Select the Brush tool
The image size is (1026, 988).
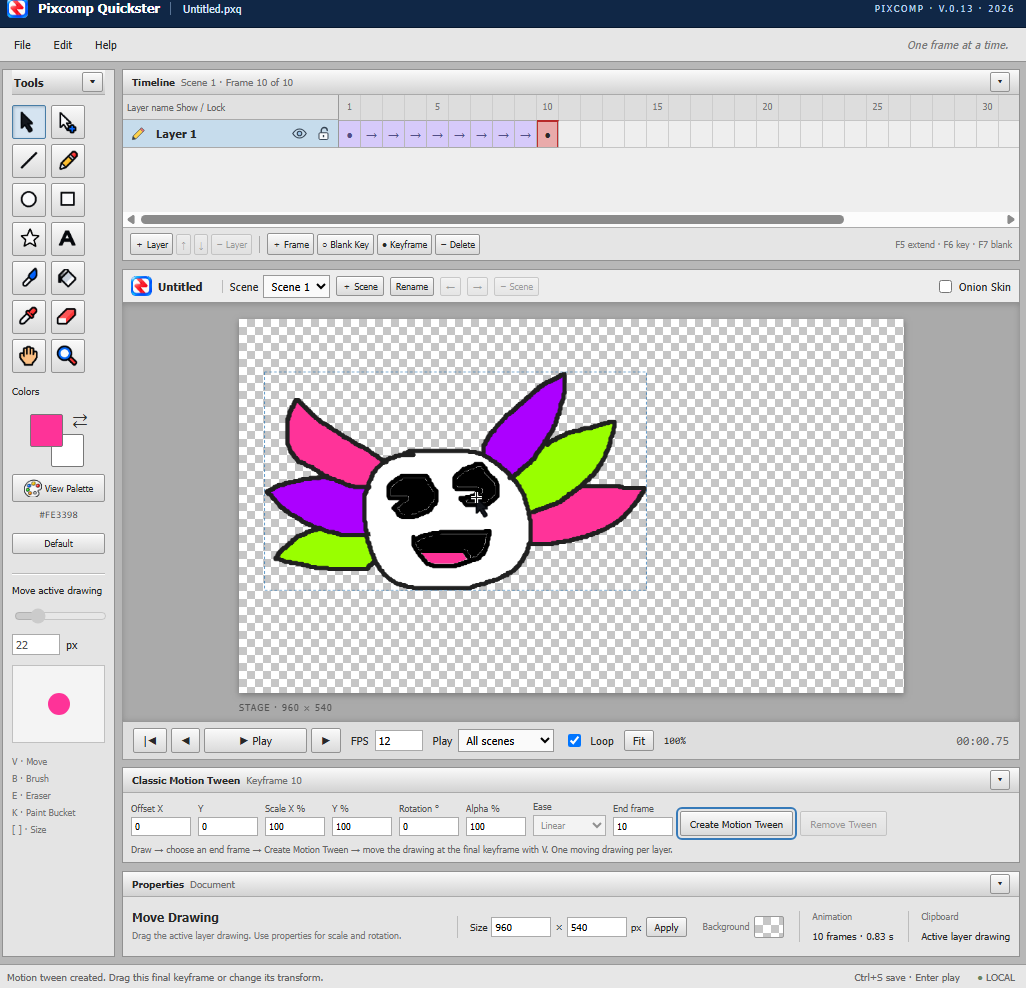tap(29, 278)
